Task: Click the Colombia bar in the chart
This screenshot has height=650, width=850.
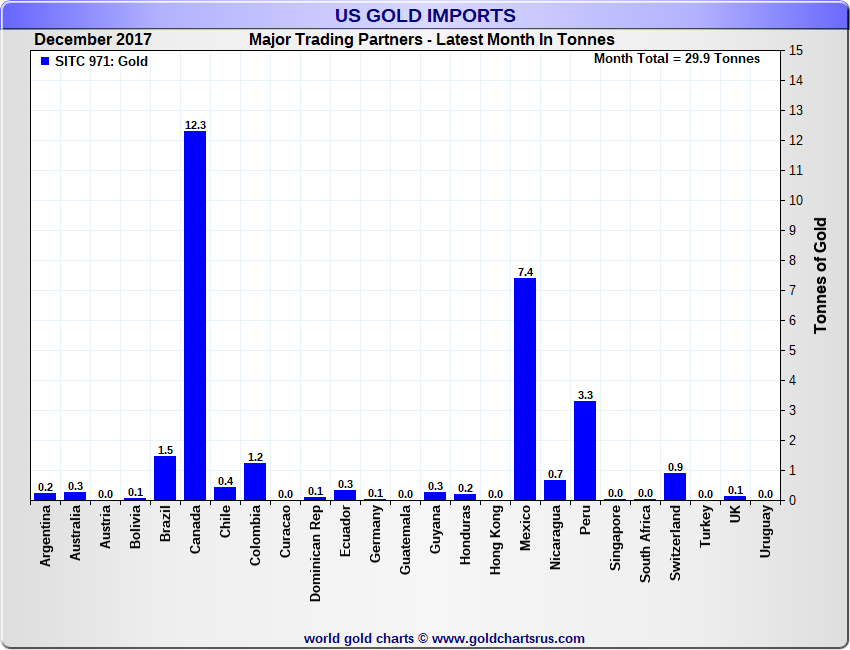Action: [255, 481]
